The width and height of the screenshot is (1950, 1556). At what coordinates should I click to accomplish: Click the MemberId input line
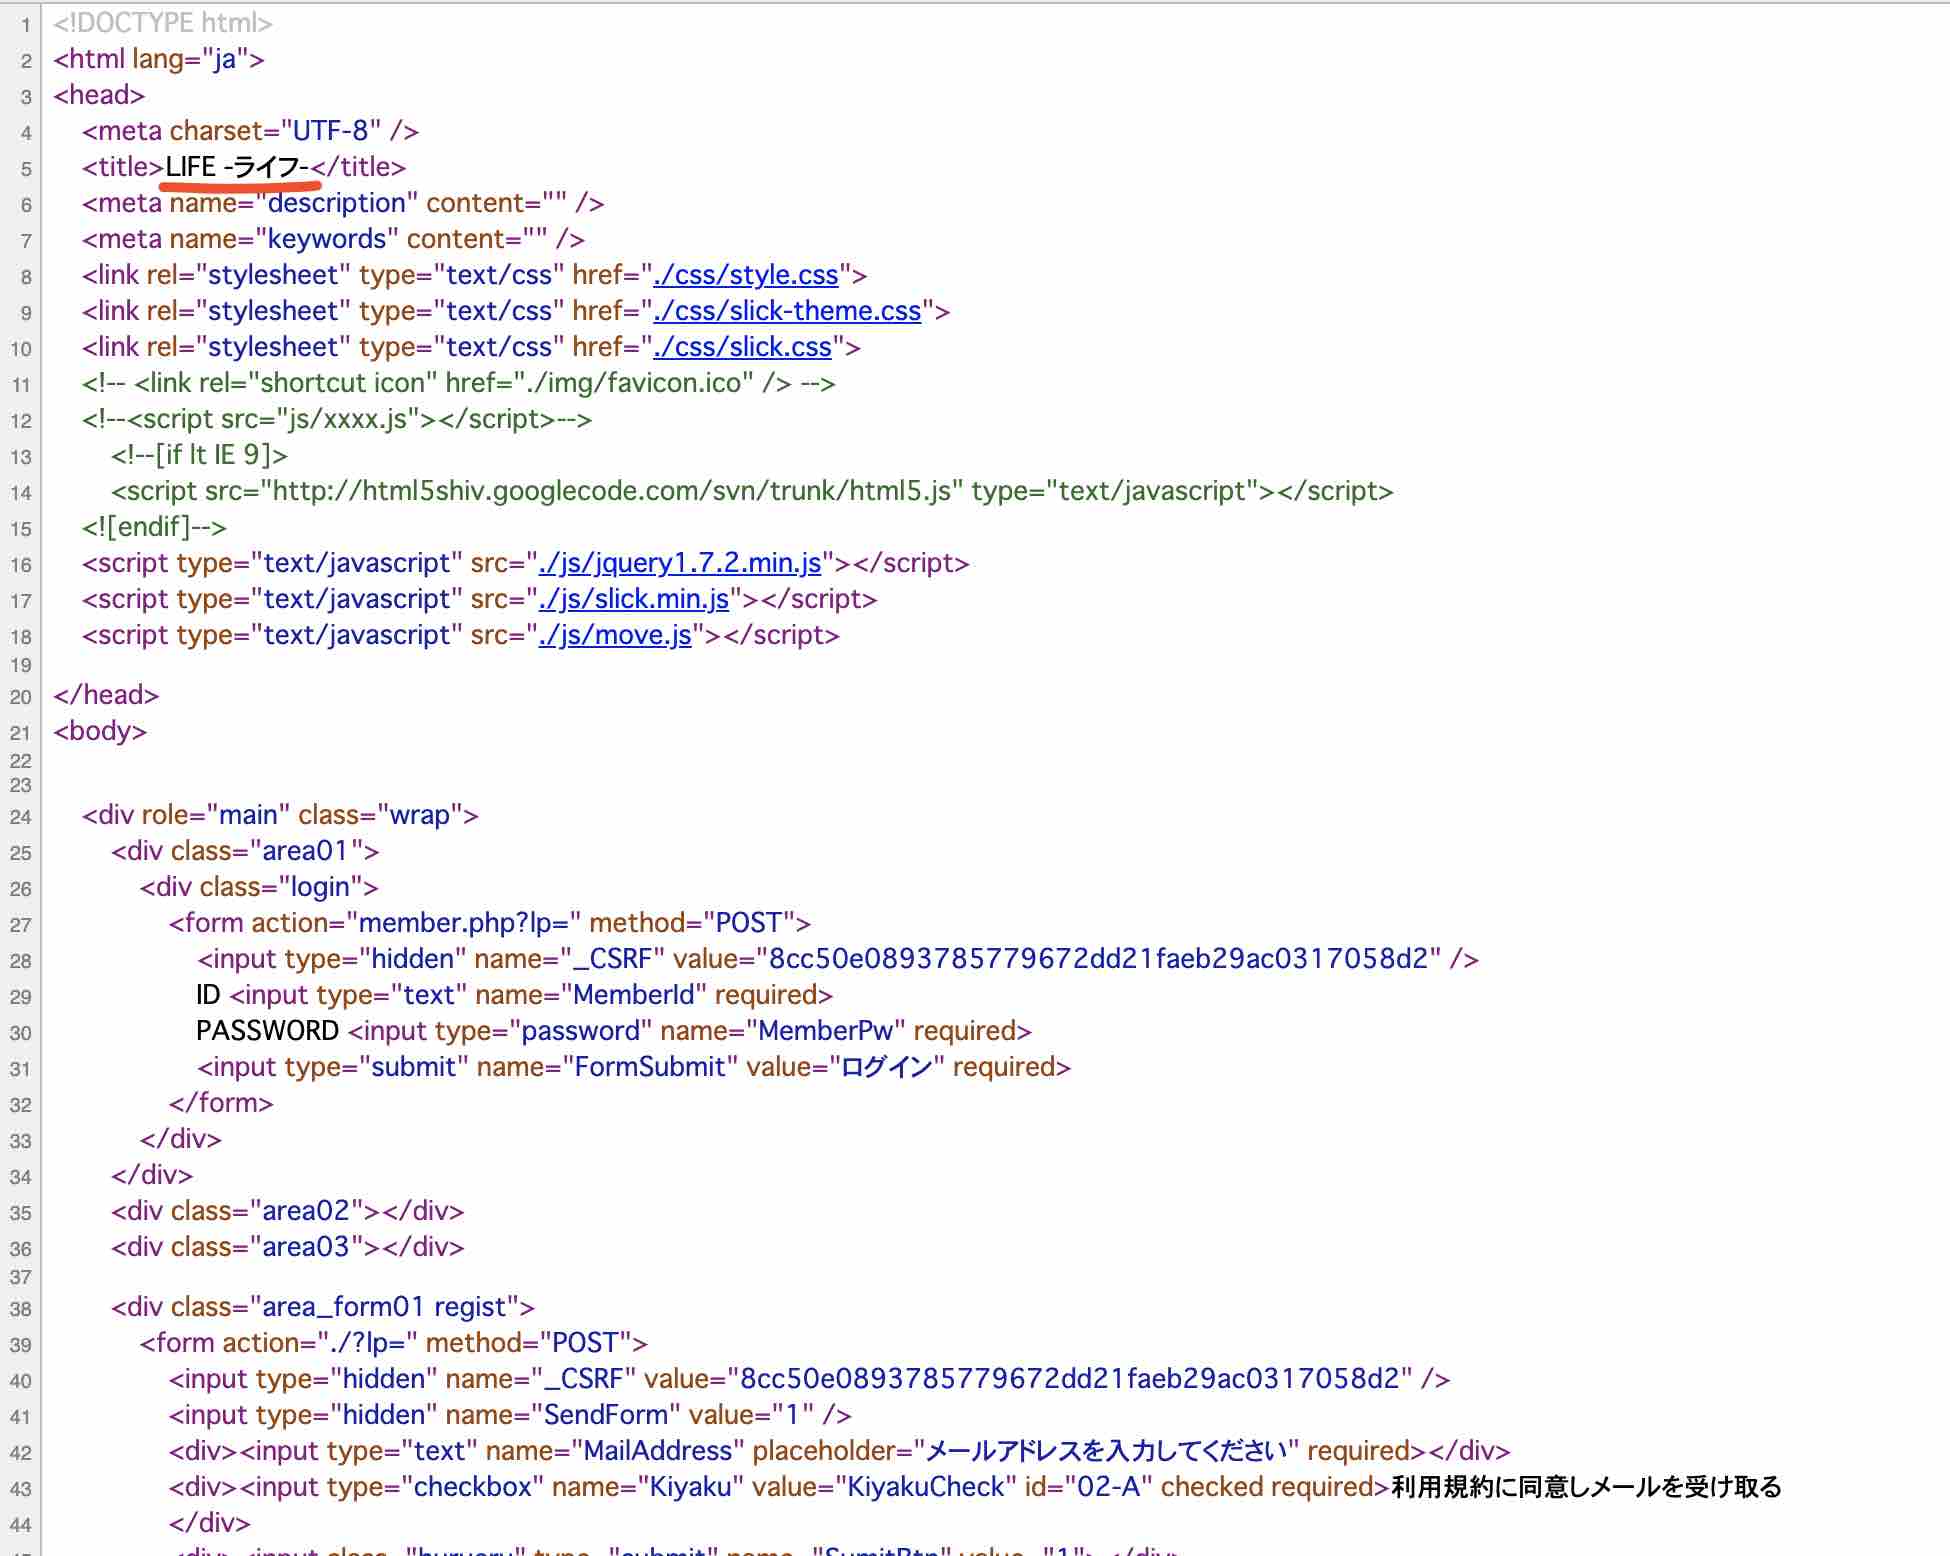[x=515, y=995]
